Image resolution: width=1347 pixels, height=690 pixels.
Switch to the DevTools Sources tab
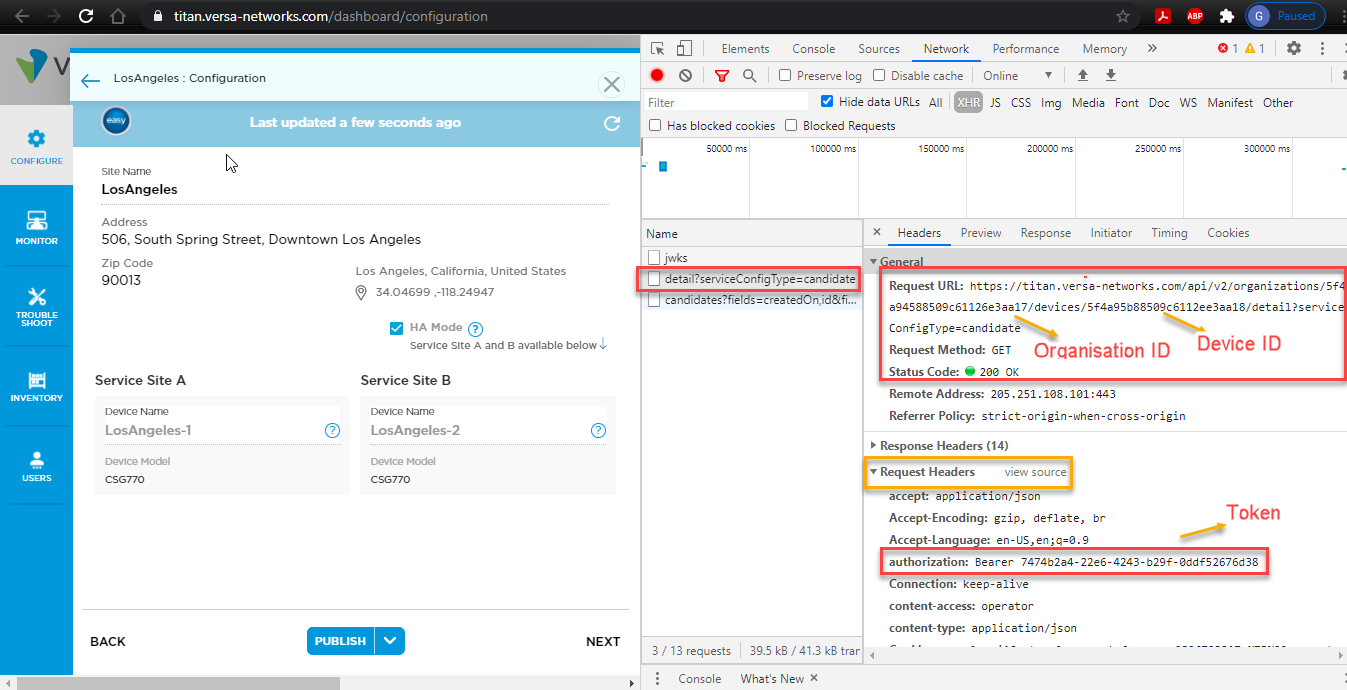coord(879,49)
